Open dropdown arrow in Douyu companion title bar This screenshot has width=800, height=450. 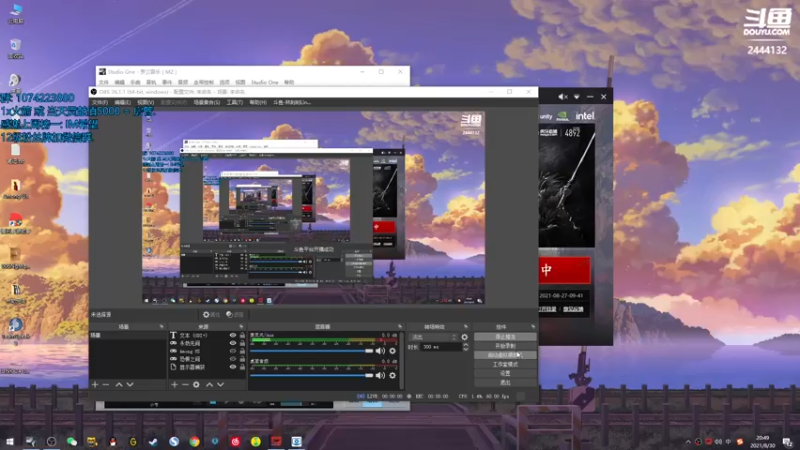pos(577,96)
